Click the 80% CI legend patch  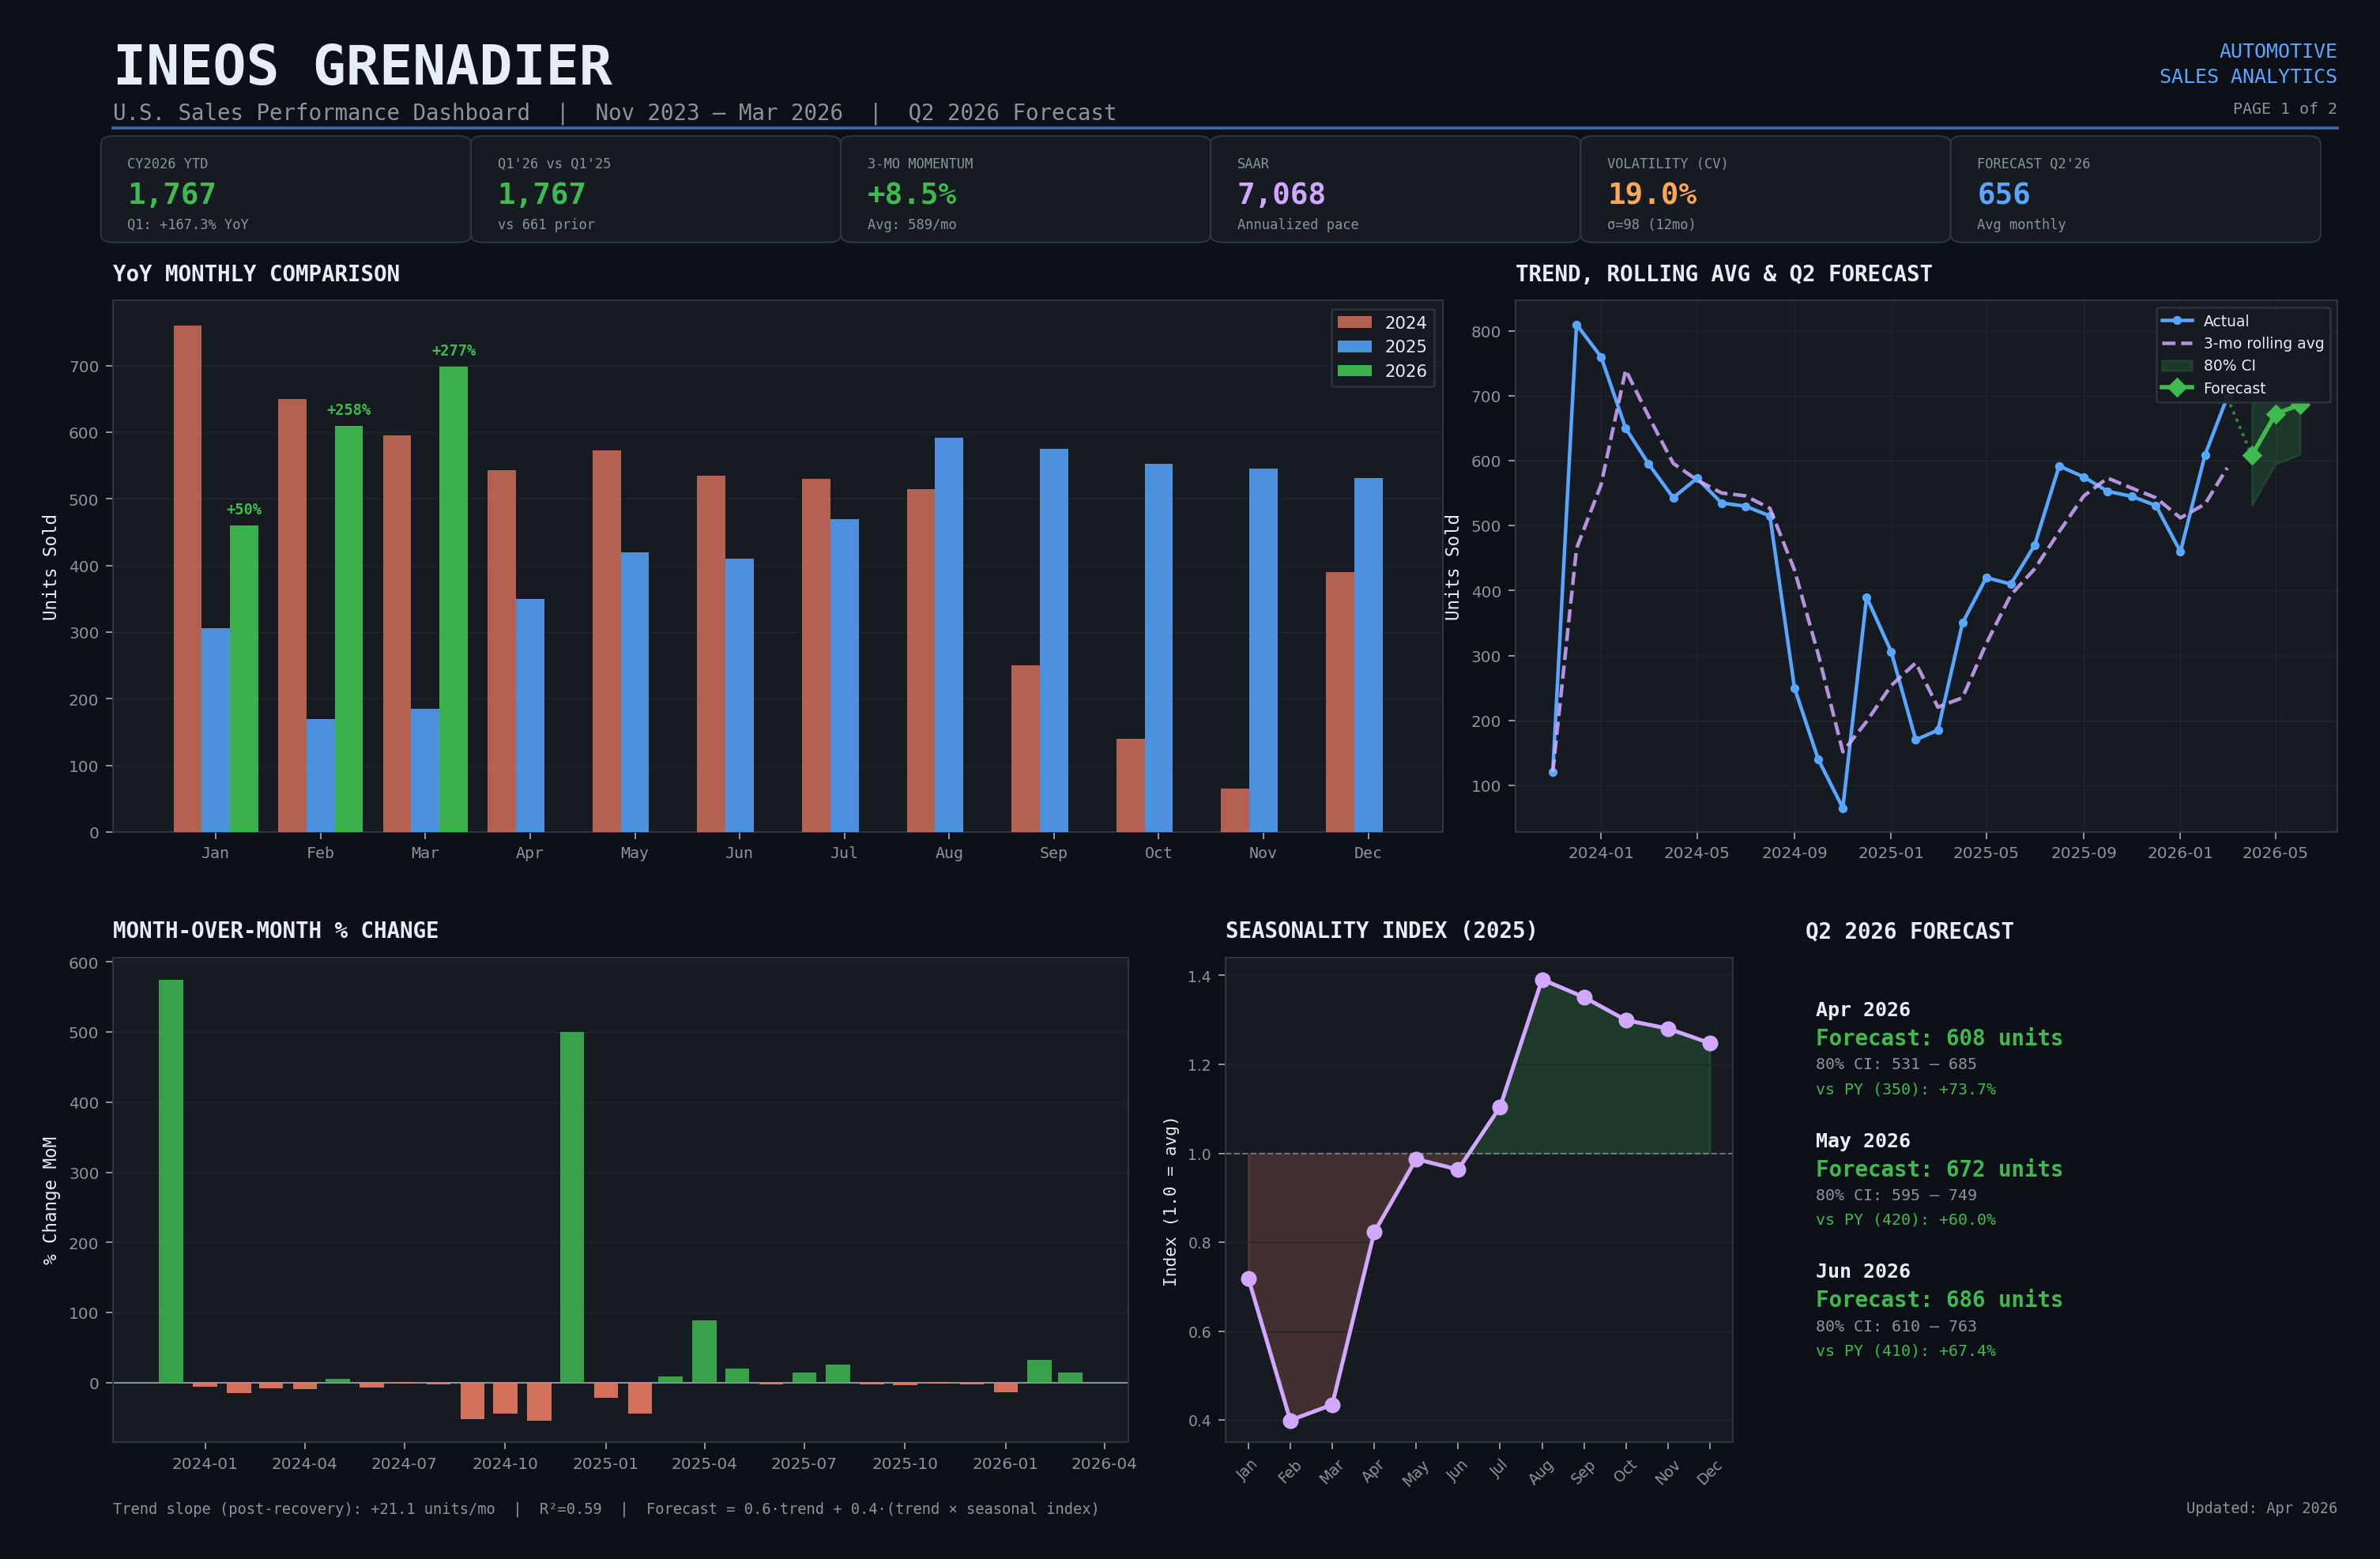(2177, 366)
